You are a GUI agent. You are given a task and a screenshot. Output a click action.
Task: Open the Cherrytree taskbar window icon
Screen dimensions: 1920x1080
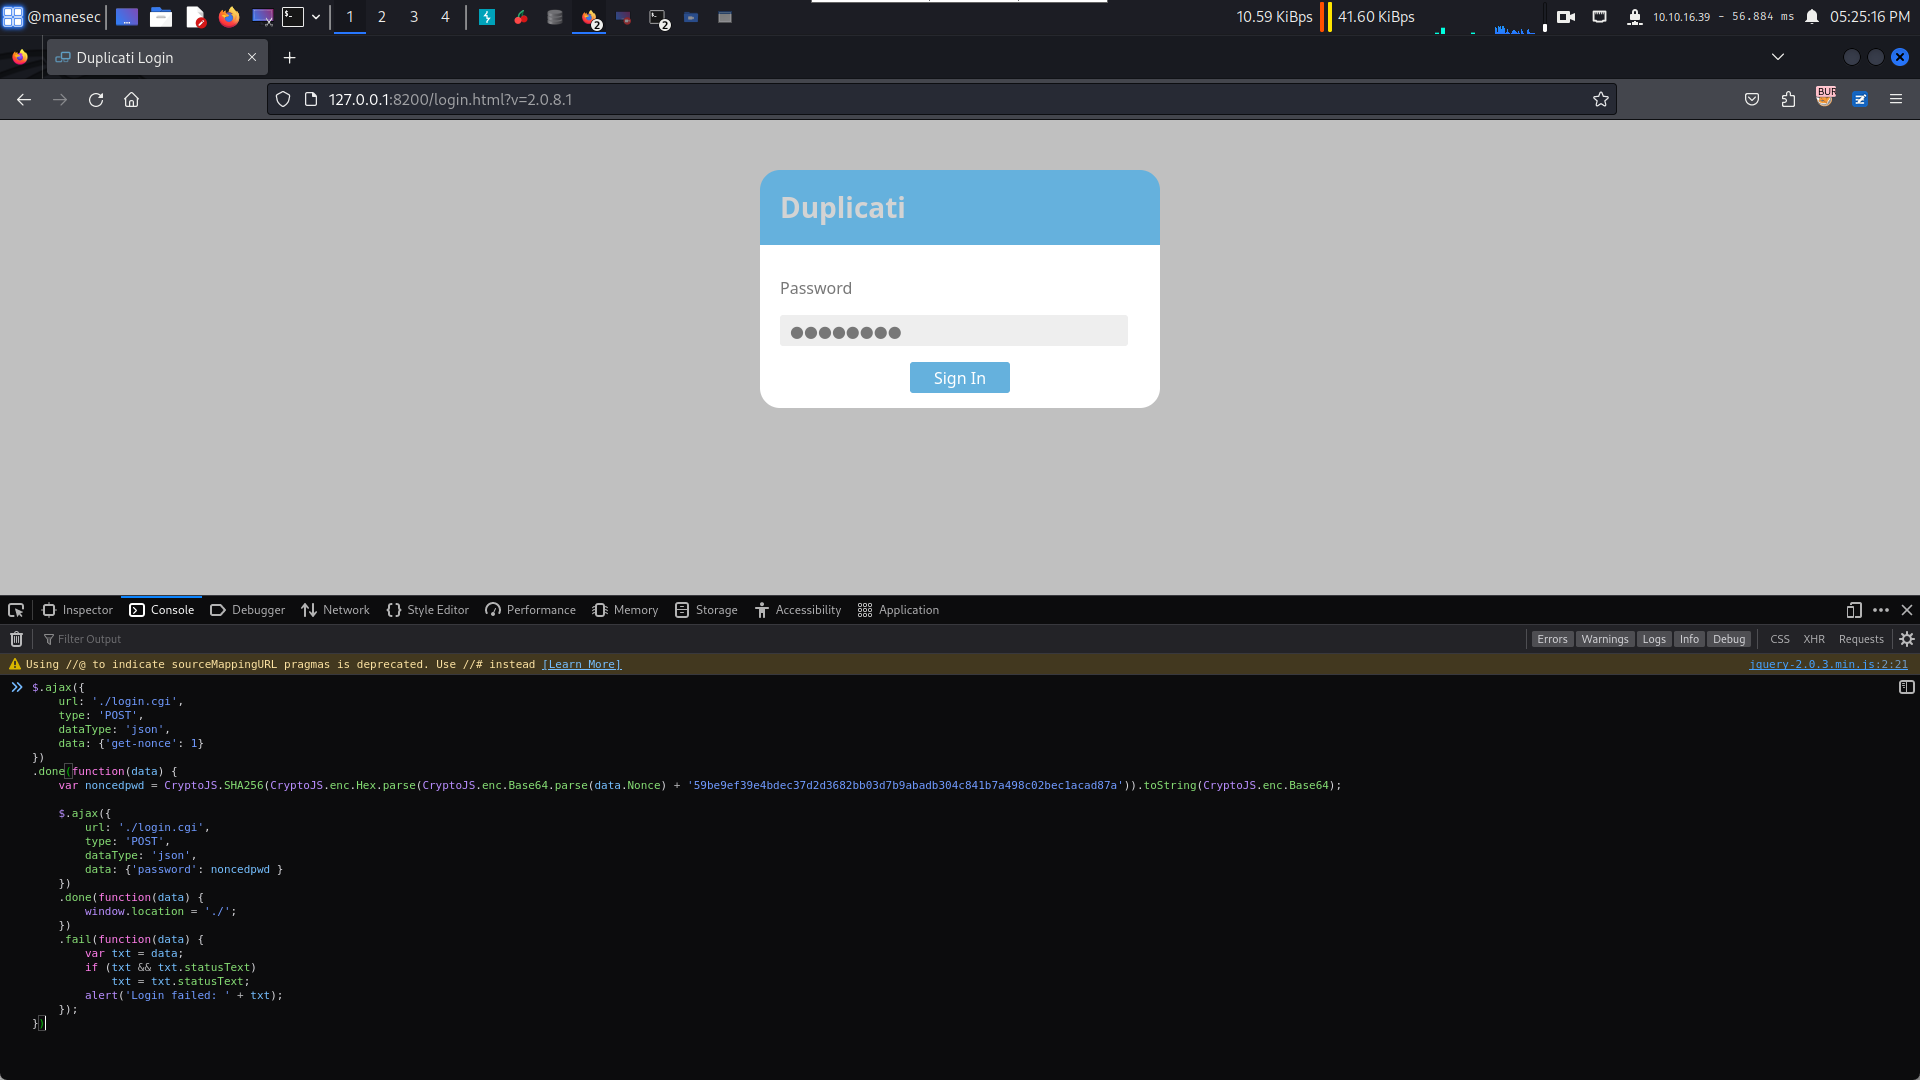[x=521, y=17]
